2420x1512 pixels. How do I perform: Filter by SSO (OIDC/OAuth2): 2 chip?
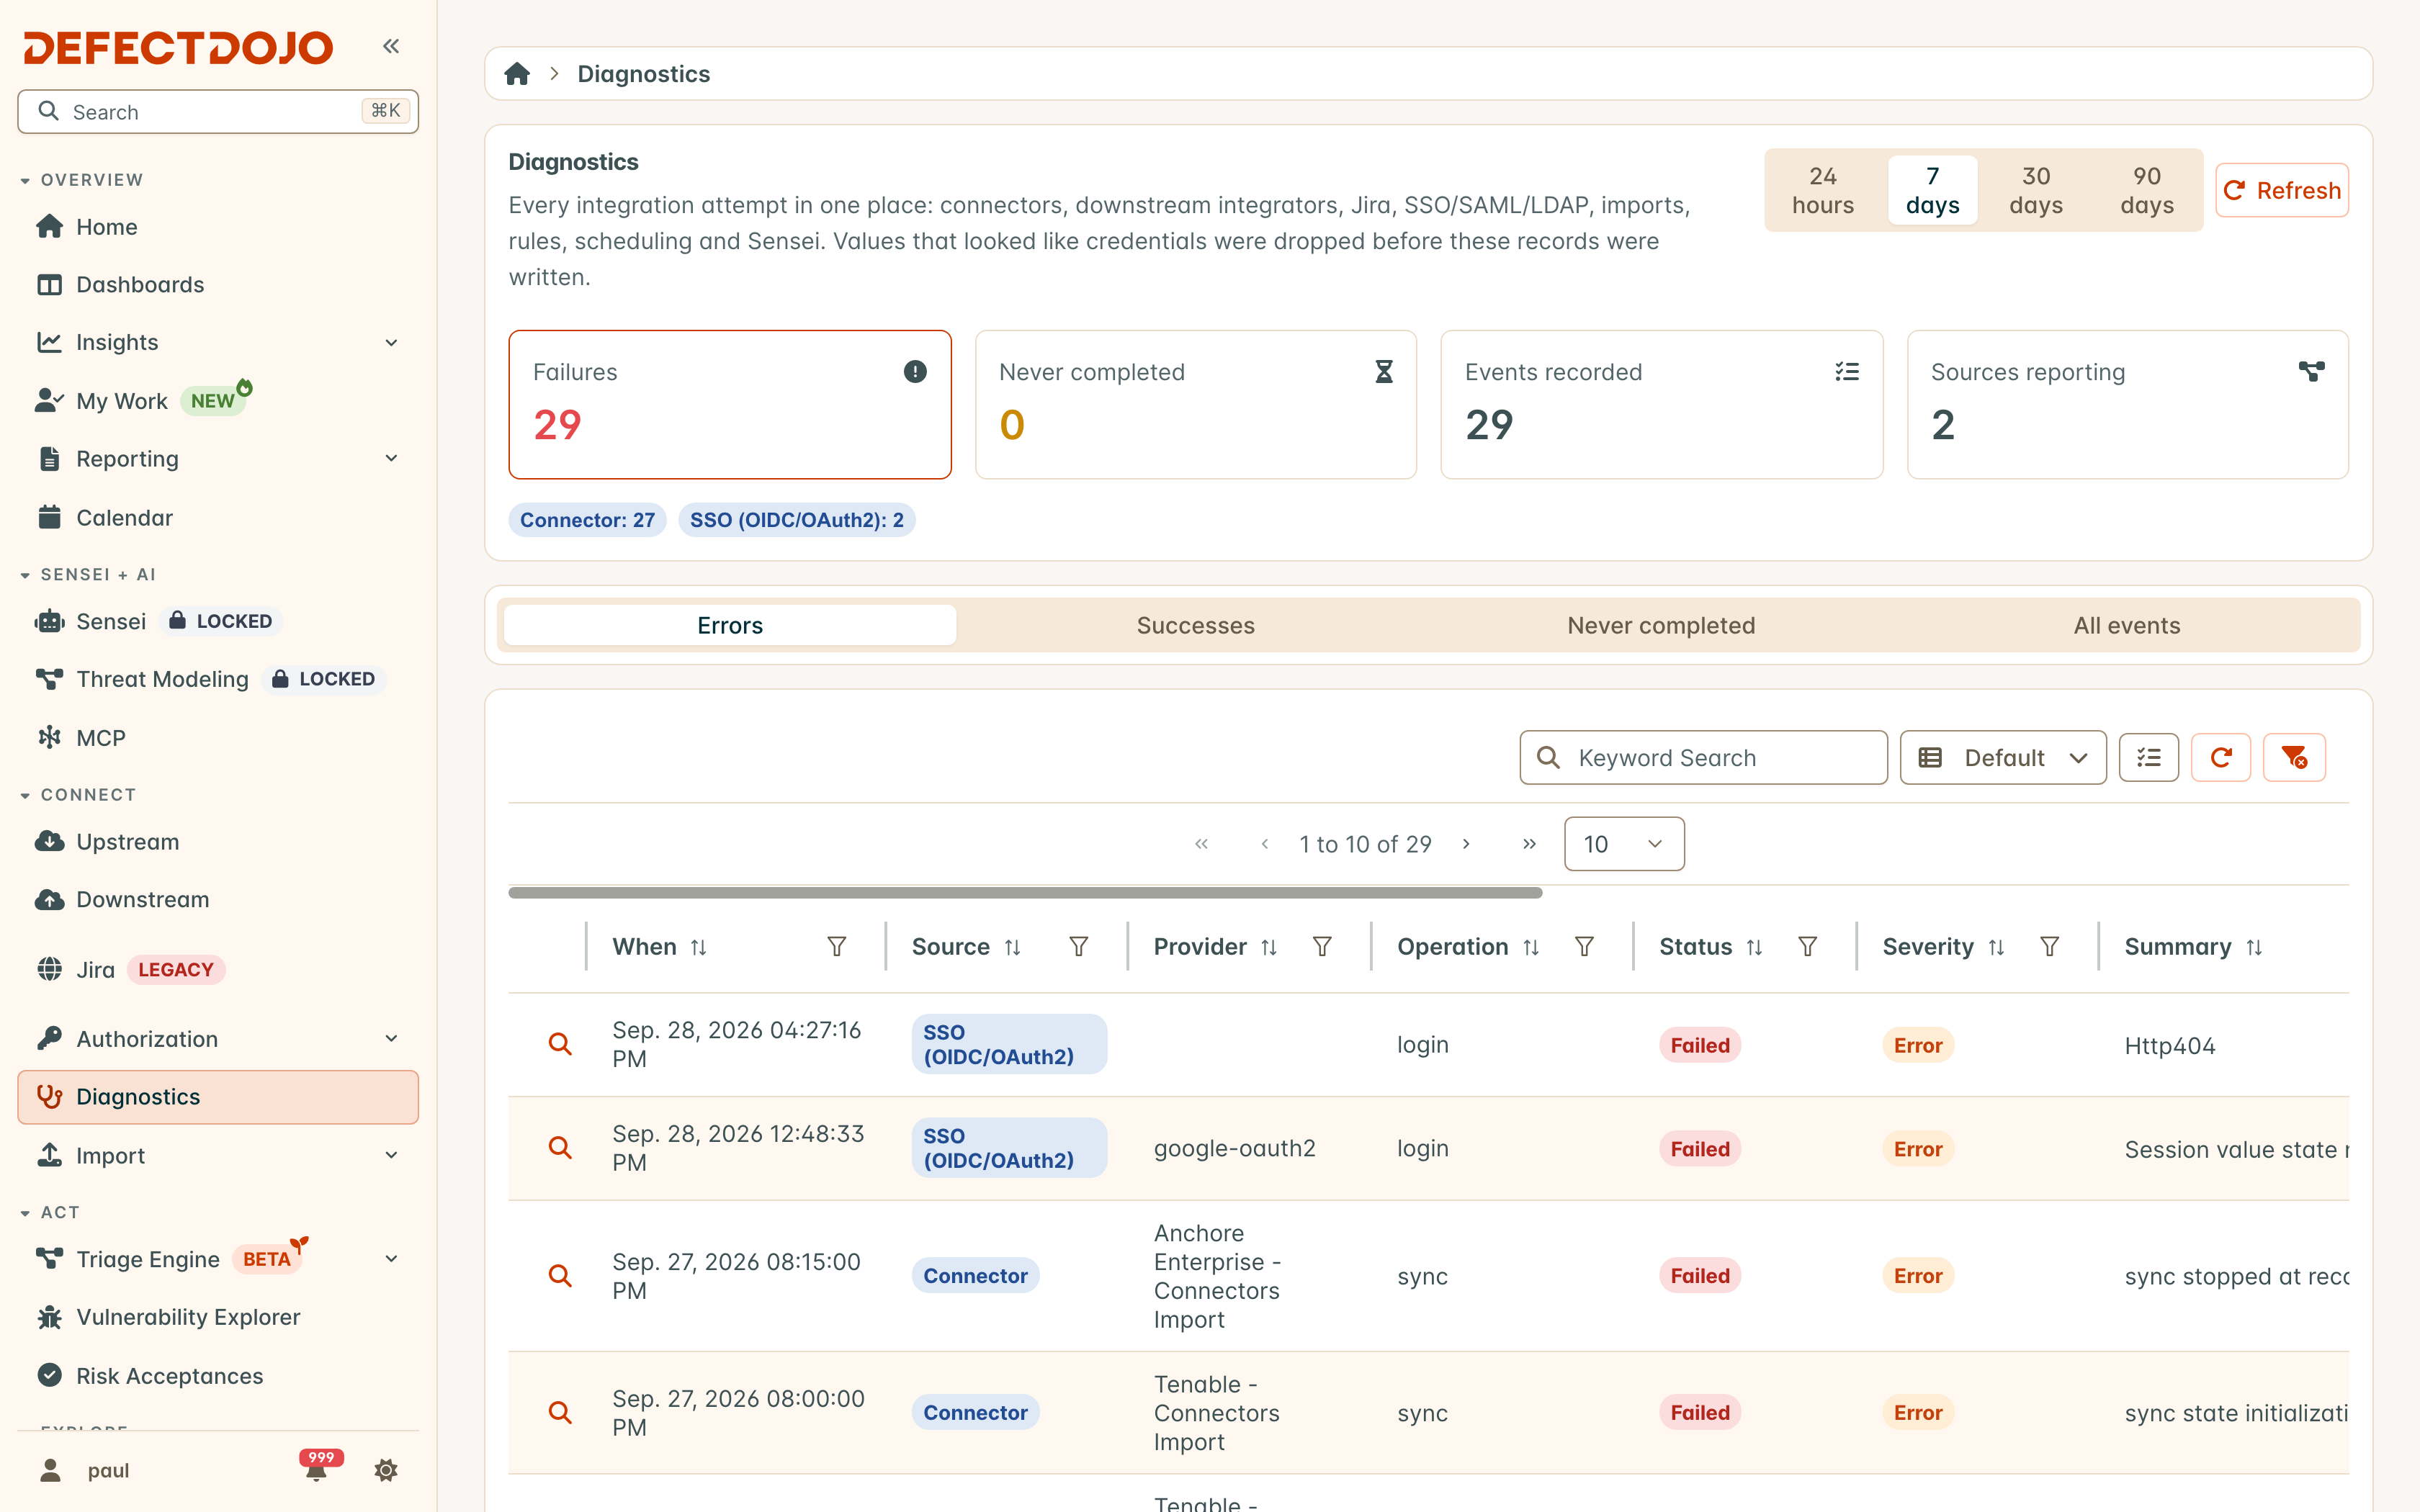click(x=796, y=520)
